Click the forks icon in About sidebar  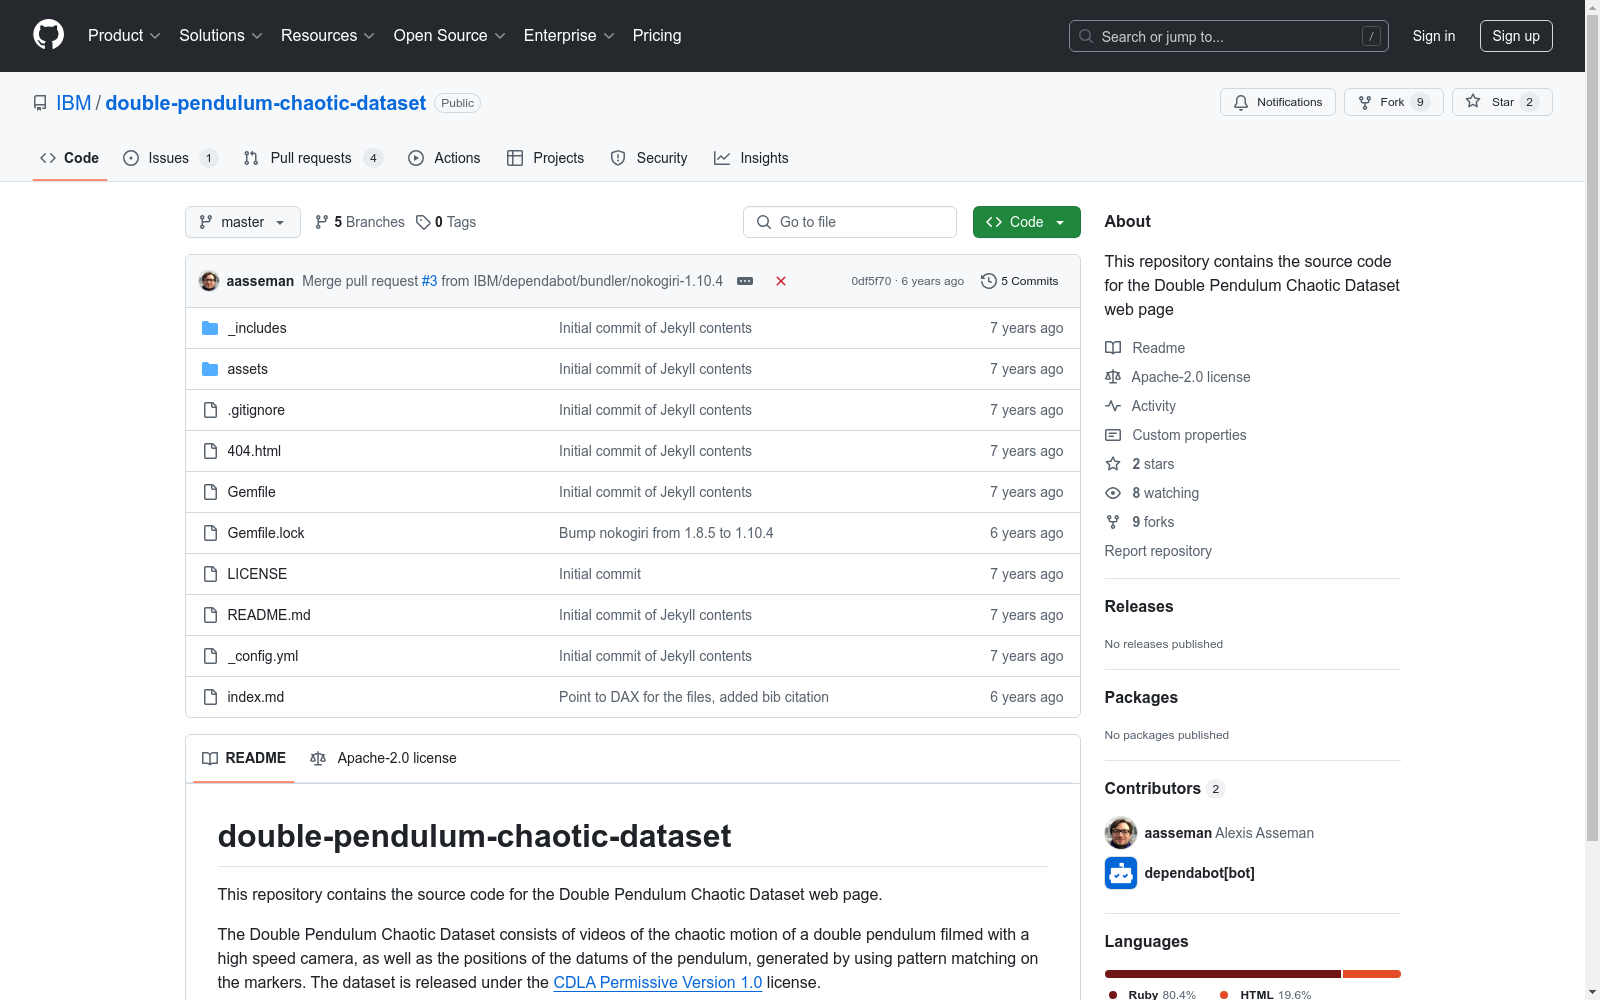pyautogui.click(x=1113, y=522)
